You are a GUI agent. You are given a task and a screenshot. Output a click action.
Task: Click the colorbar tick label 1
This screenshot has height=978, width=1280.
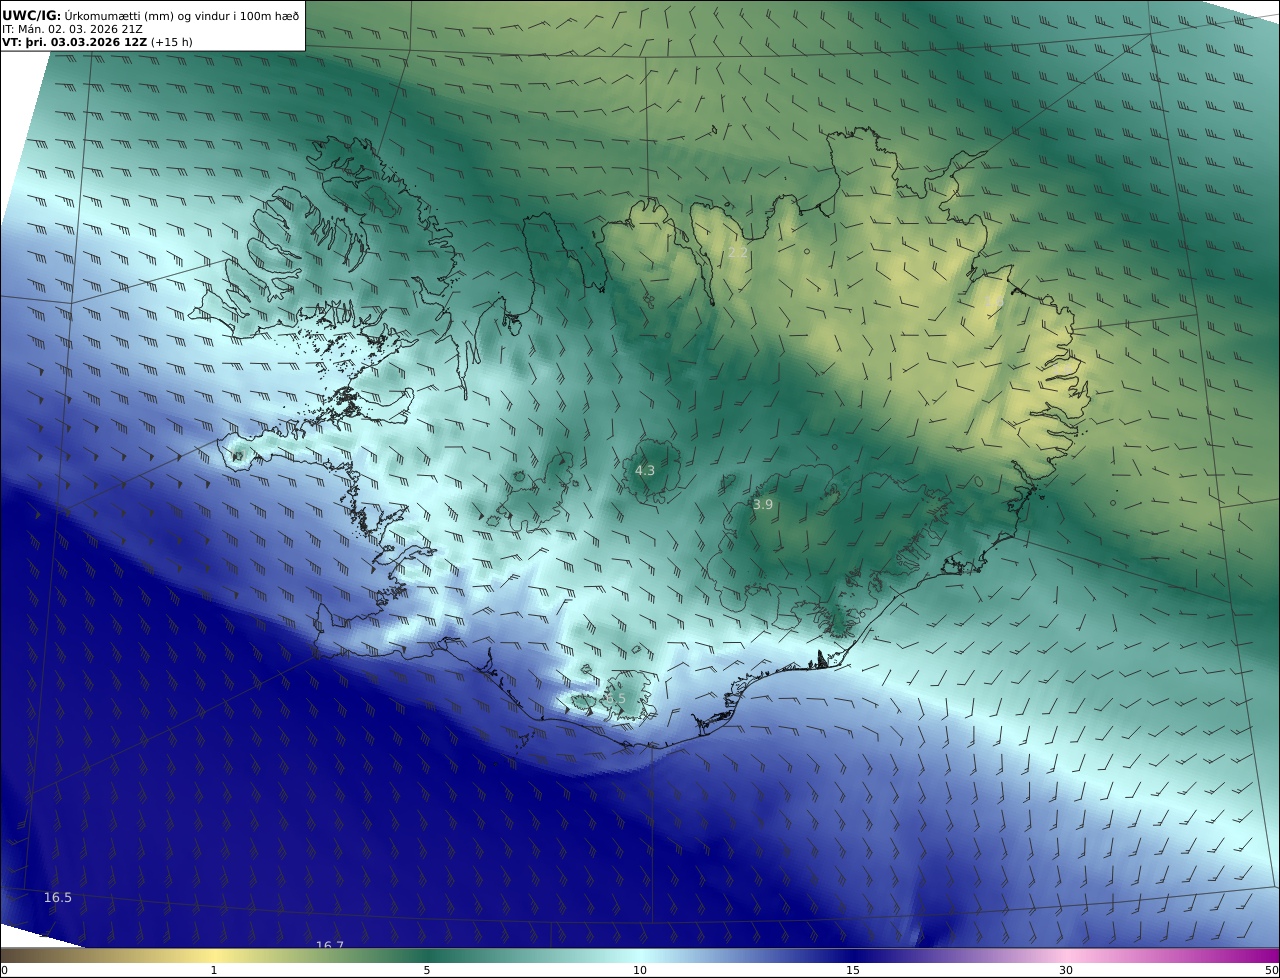[x=214, y=970]
